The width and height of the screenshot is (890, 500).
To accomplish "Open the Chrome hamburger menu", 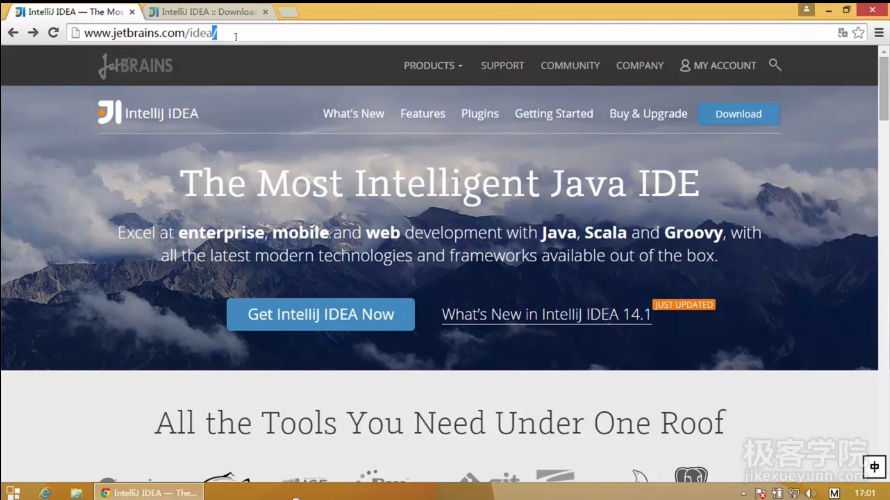I will click(x=879, y=33).
